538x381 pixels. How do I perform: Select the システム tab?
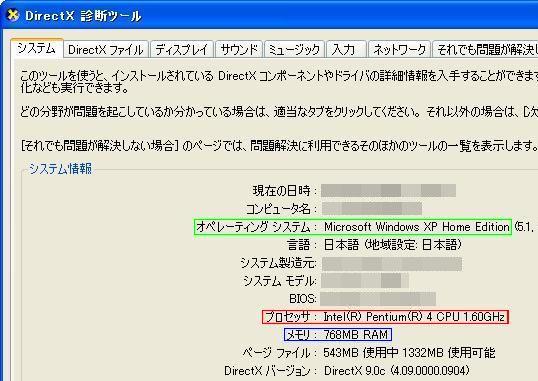(x=37, y=48)
